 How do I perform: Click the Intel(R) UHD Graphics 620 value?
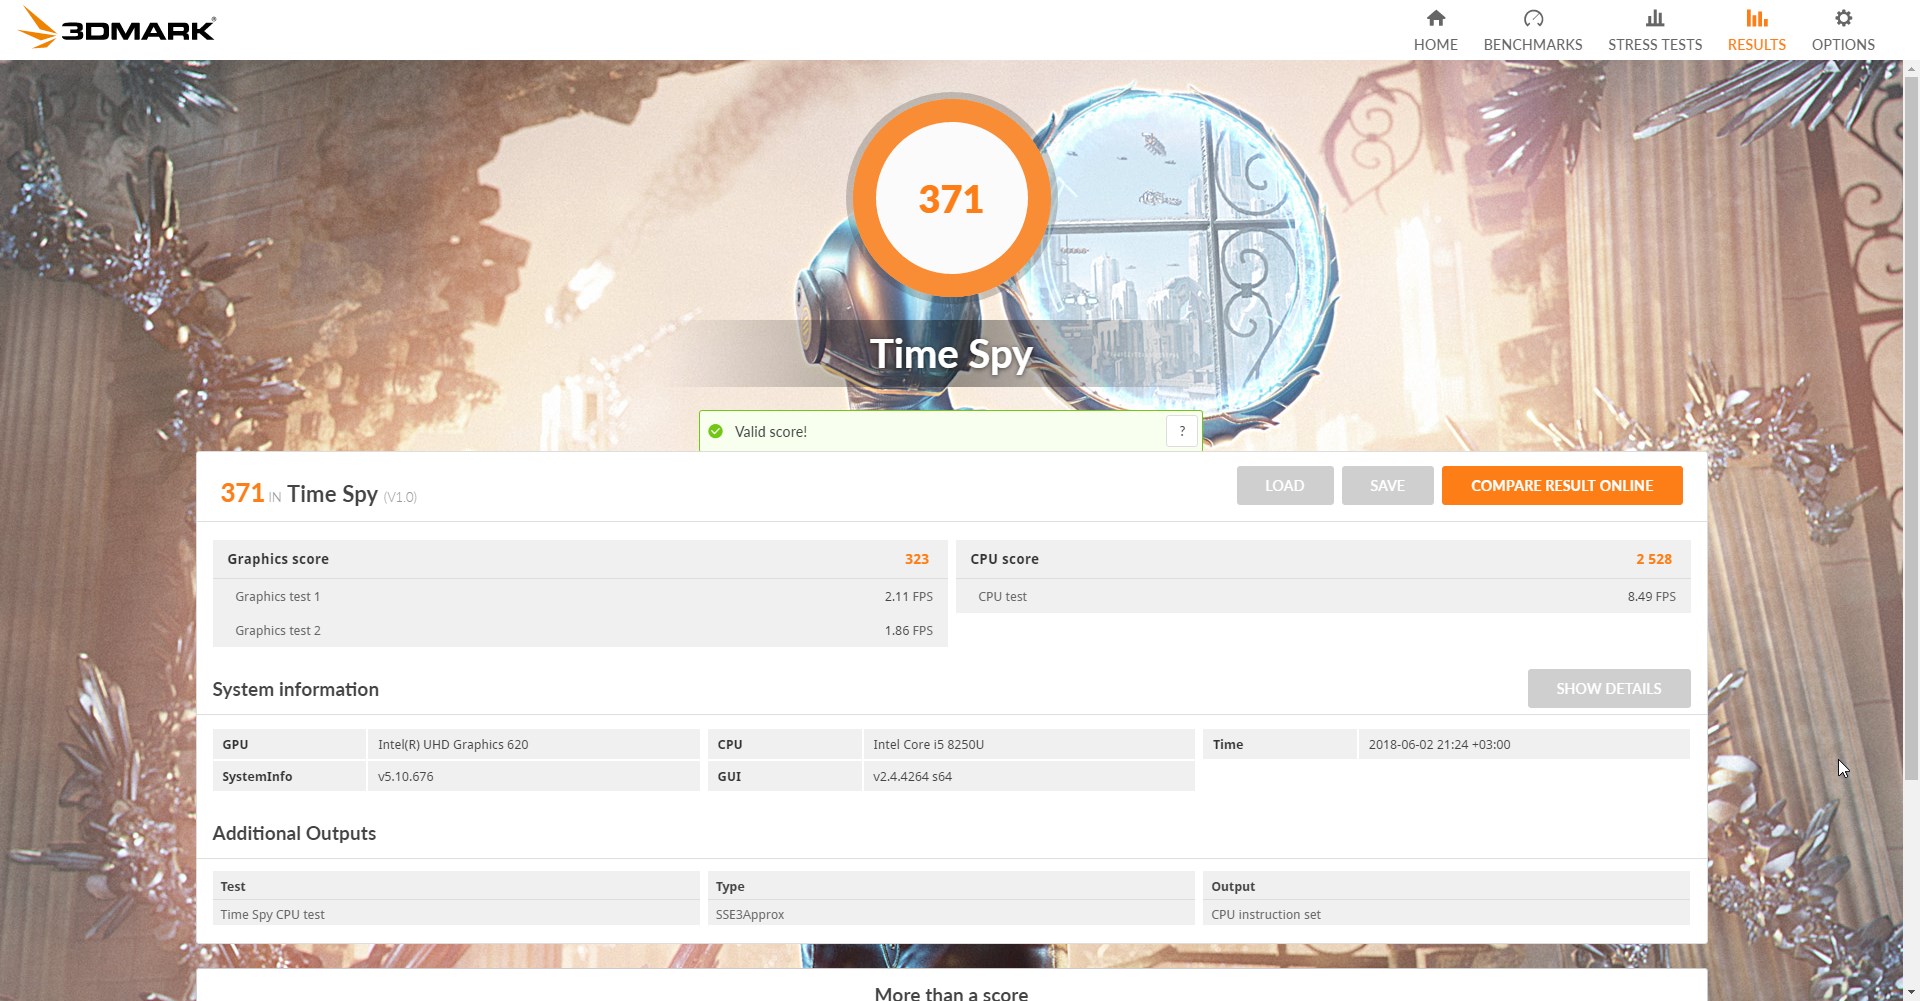click(x=453, y=745)
